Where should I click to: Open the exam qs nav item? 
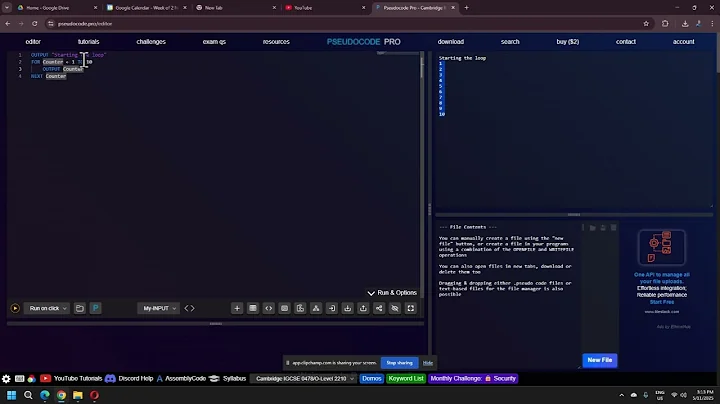click(x=214, y=42)
